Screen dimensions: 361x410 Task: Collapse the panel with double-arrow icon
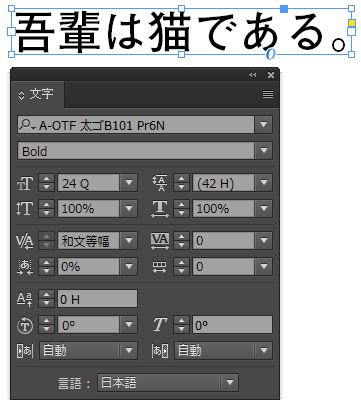(x=253, y=75)
